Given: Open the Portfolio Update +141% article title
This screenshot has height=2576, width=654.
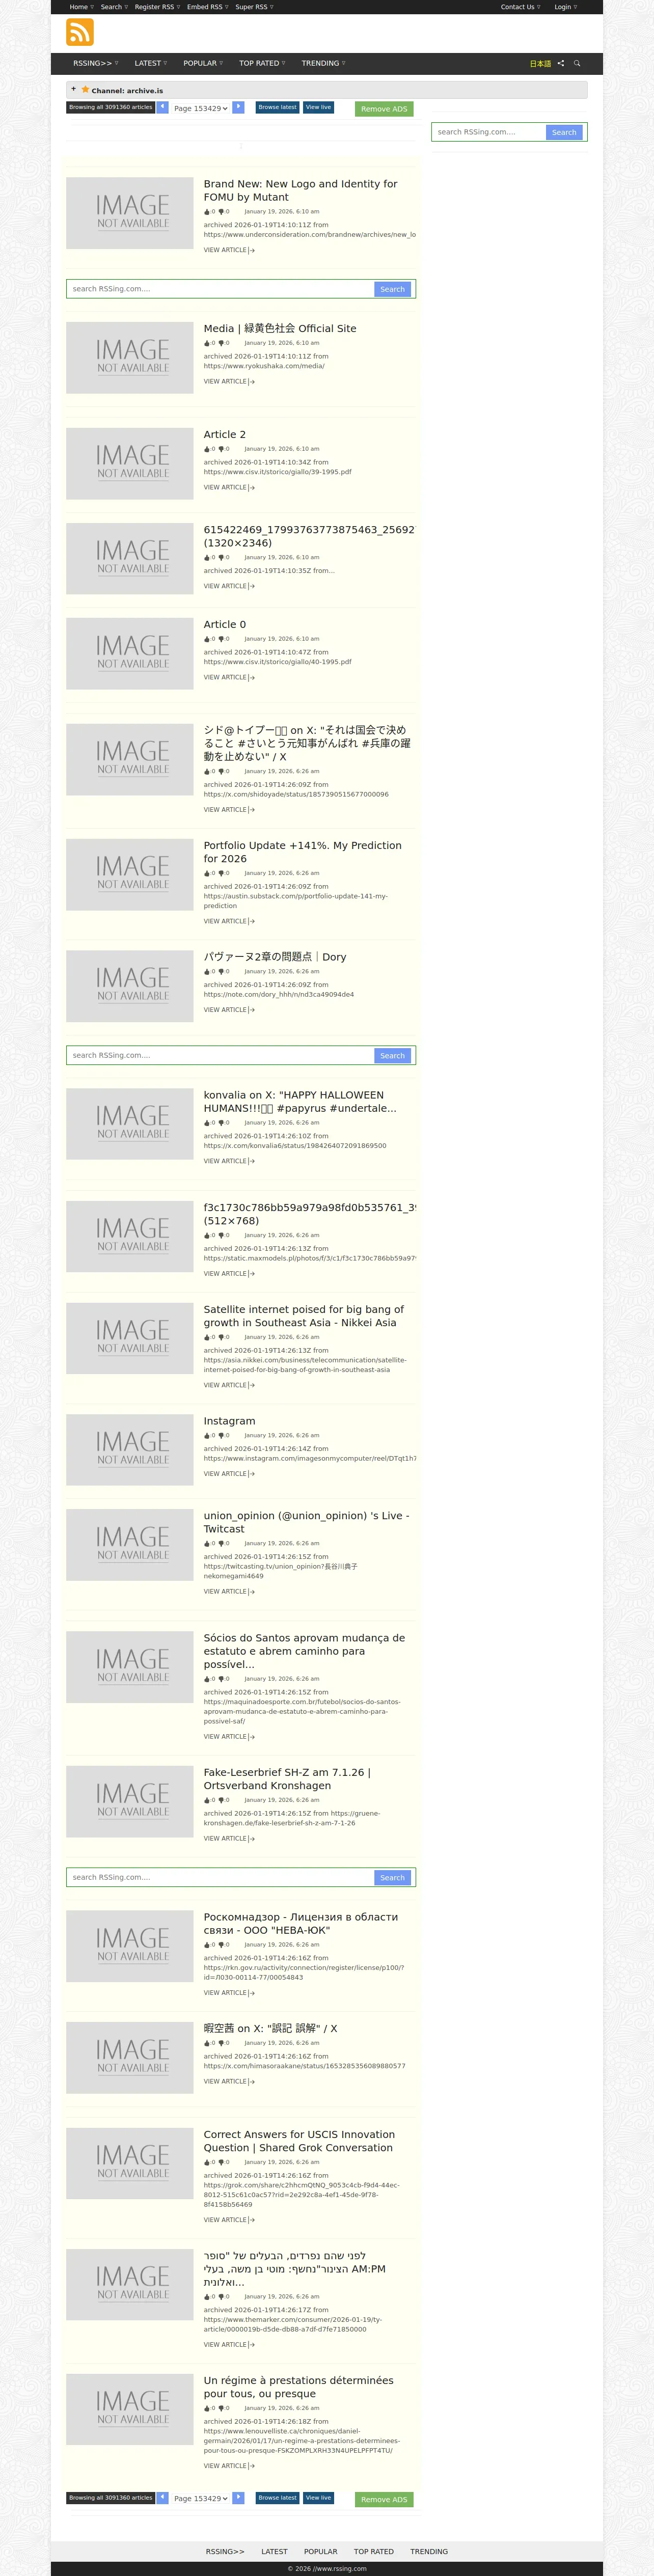Looking at the screenshot, I should pos(303,852).
